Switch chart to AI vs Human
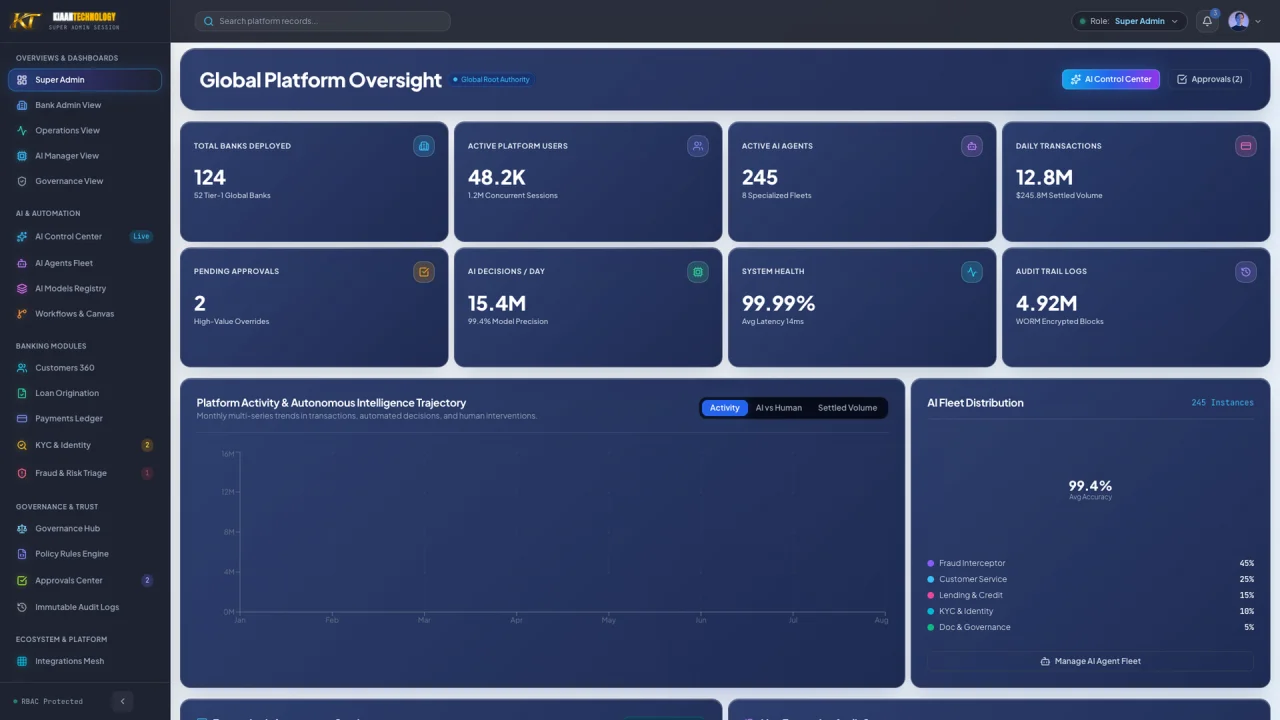Image resolution: width=1280 pixels, height=720 pixels. point(779,408)
